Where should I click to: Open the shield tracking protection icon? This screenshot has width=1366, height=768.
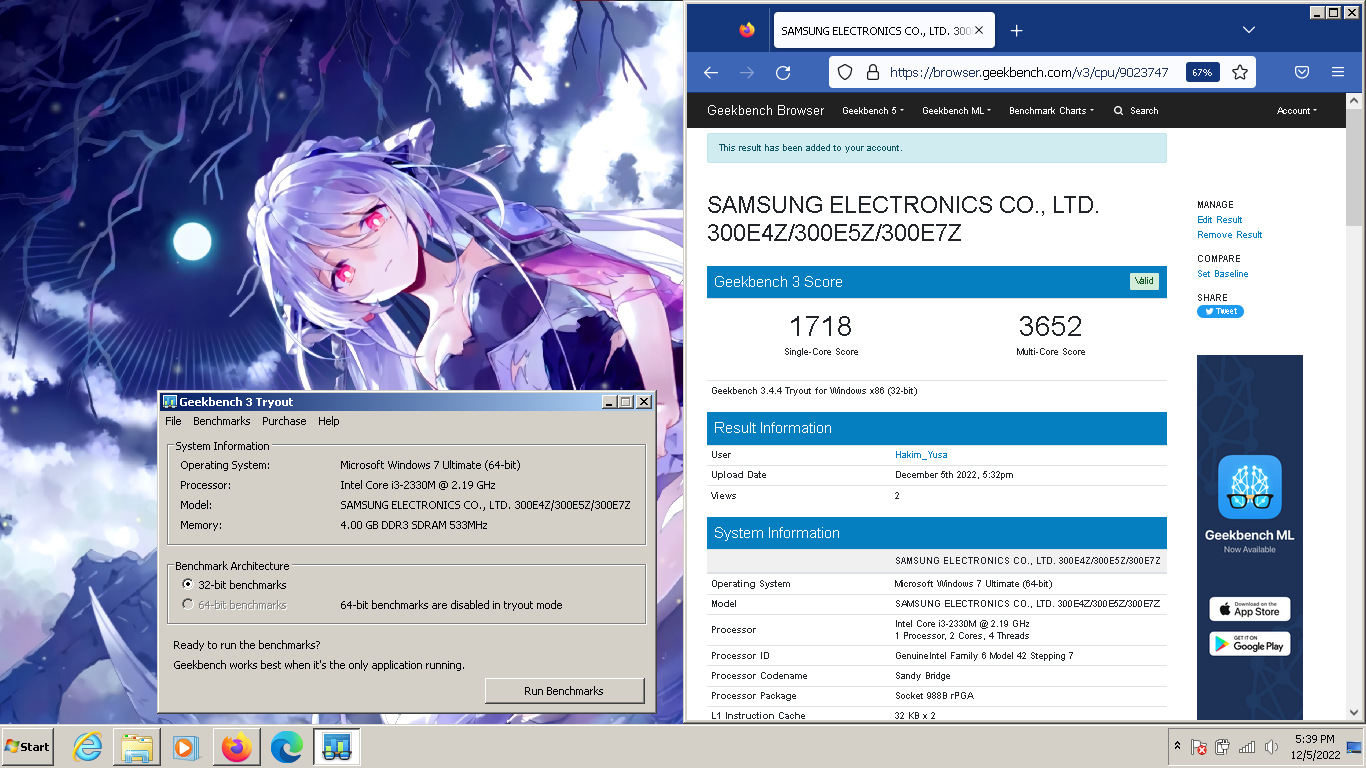click(x=845, y=72)
